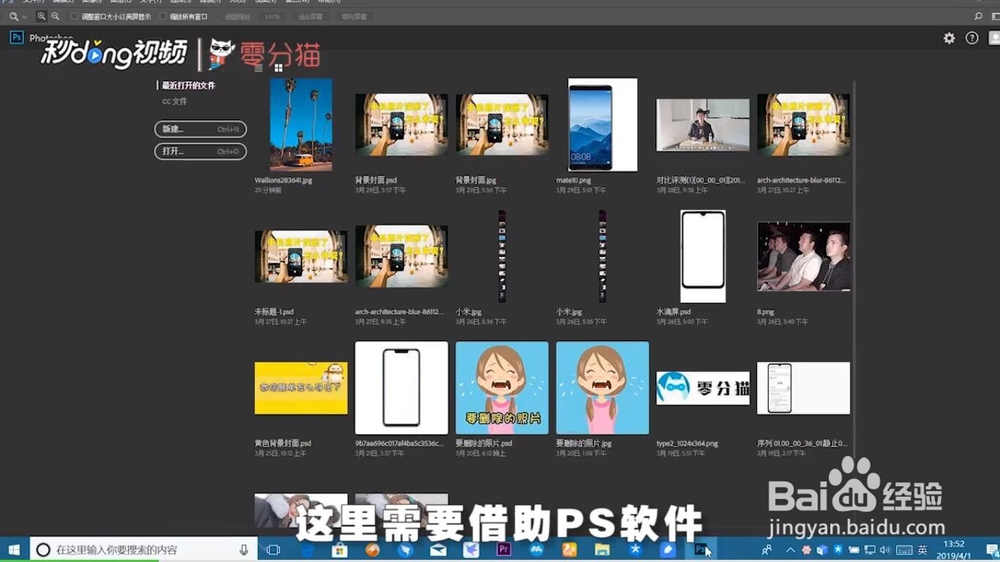Click the 适合屏幕 button in options bar
The image size is (1000, 562).
click(310, 17)
